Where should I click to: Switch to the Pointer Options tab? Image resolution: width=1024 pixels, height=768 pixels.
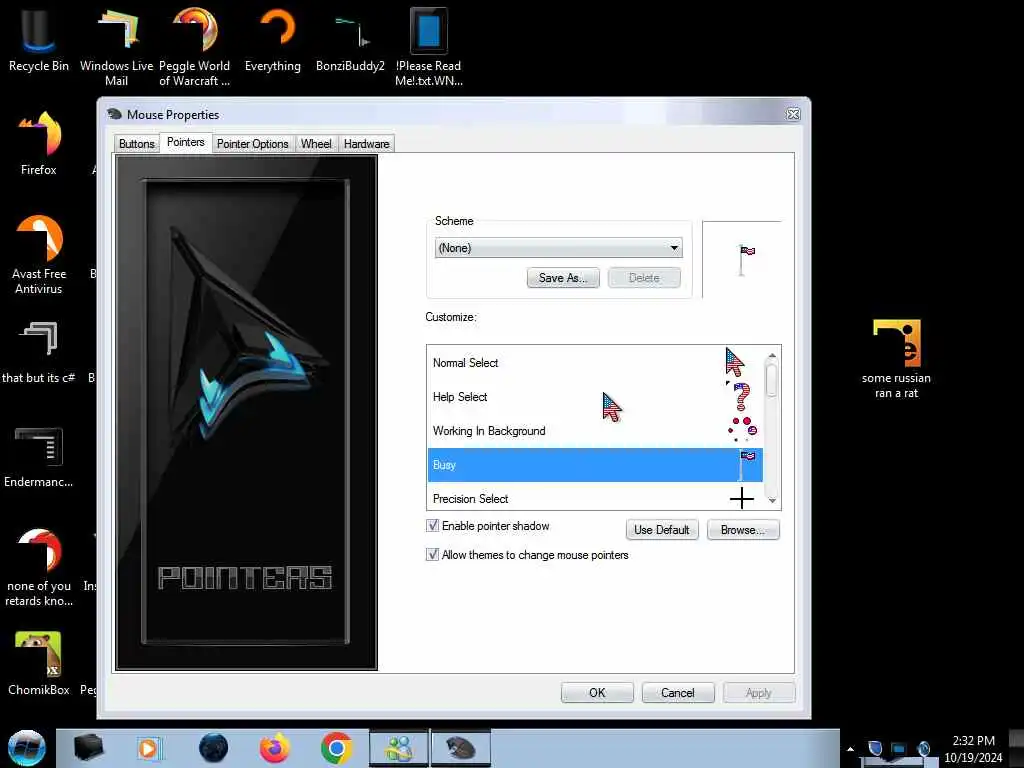pos(252,144)
